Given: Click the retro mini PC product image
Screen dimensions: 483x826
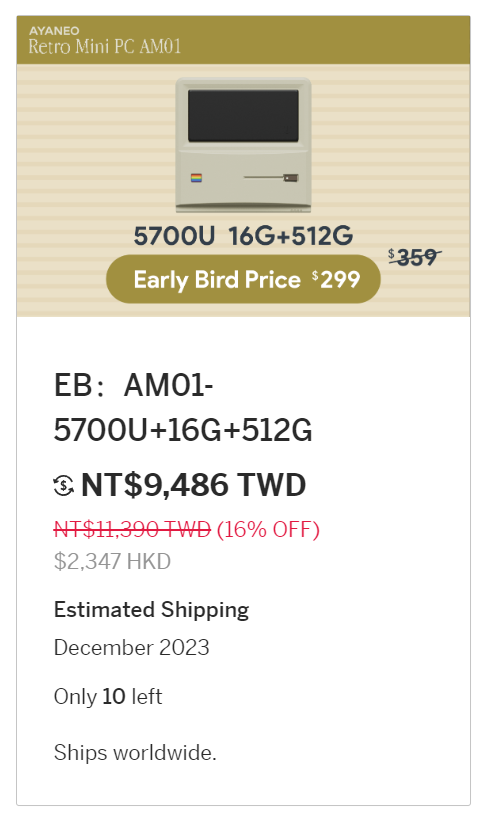Looking at the screenshot, I should [243, 145].
